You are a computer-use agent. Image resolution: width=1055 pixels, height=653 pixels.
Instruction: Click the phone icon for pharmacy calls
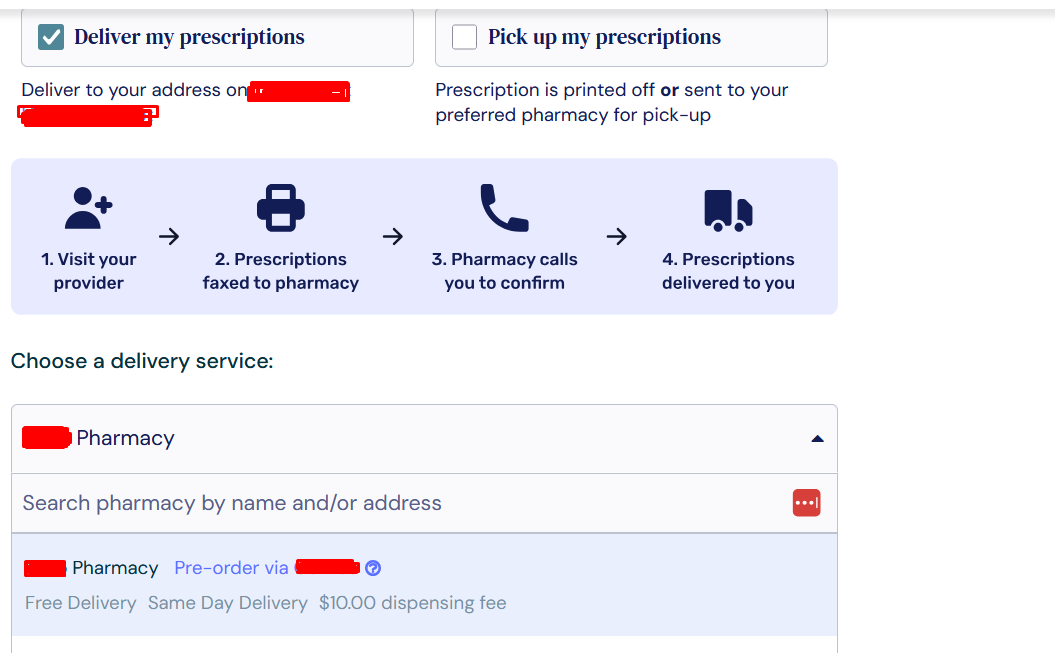[x=505, y=208]
